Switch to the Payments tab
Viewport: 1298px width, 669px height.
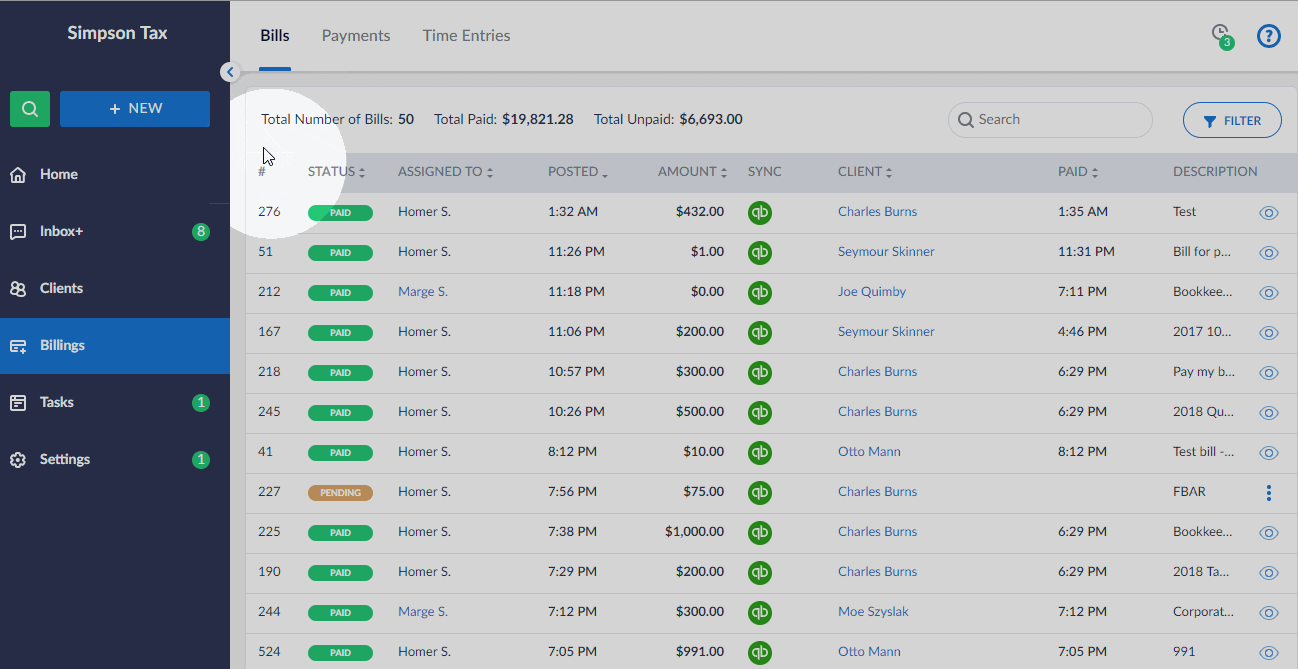[x=356, y=36]
